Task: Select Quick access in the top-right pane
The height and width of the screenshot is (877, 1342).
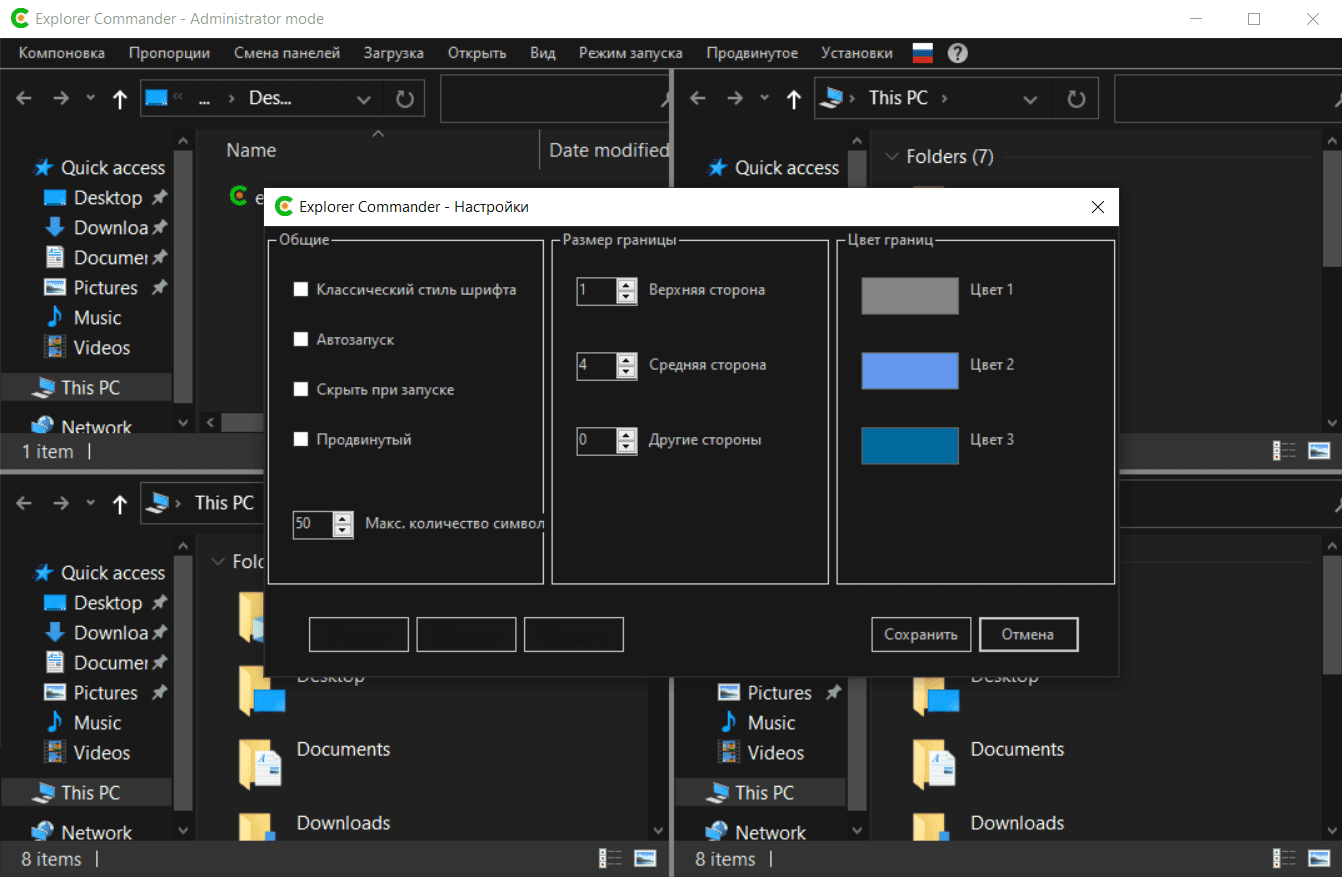Action: point(786,168)
